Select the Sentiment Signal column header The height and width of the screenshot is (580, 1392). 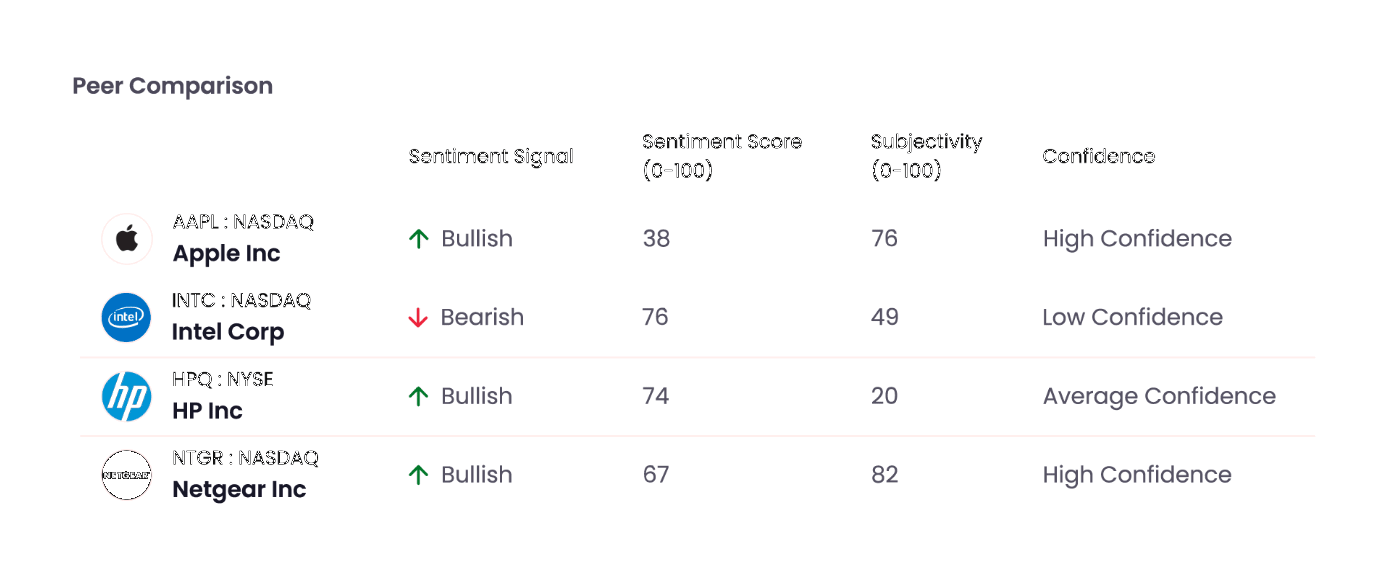(491, 157)
